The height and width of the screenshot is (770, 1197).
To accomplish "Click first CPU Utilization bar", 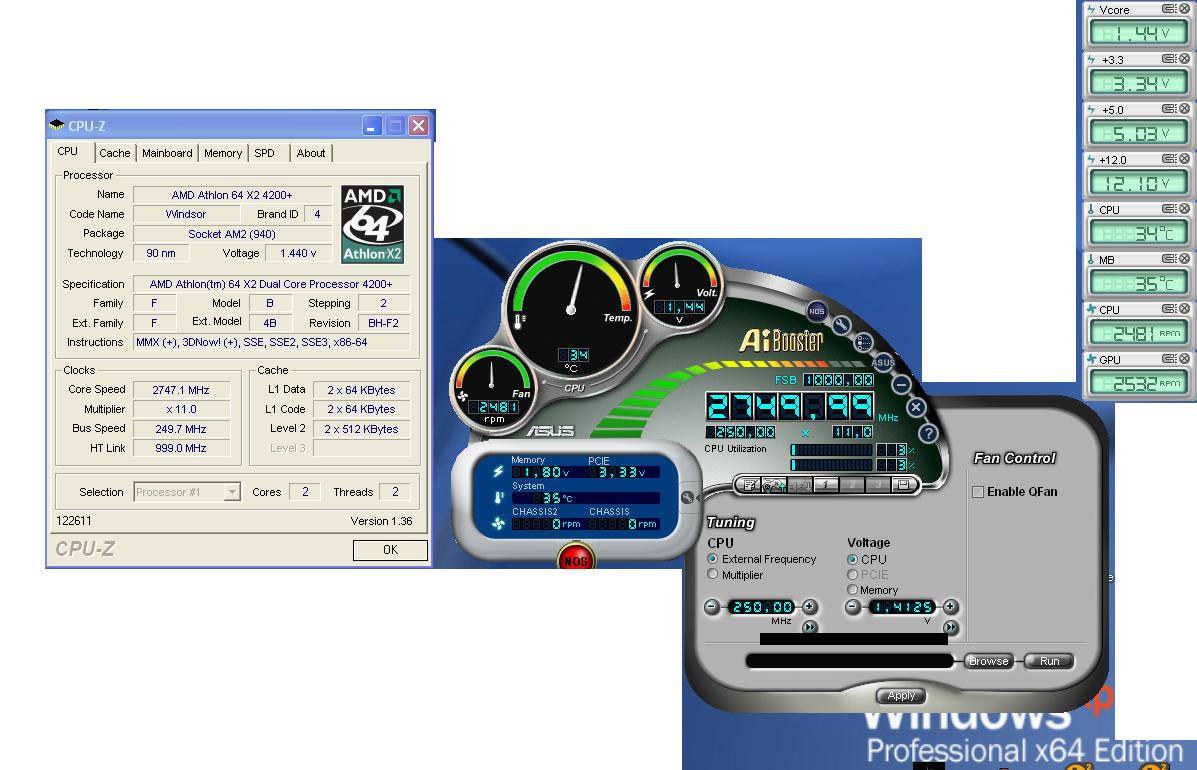I will 831,449.
